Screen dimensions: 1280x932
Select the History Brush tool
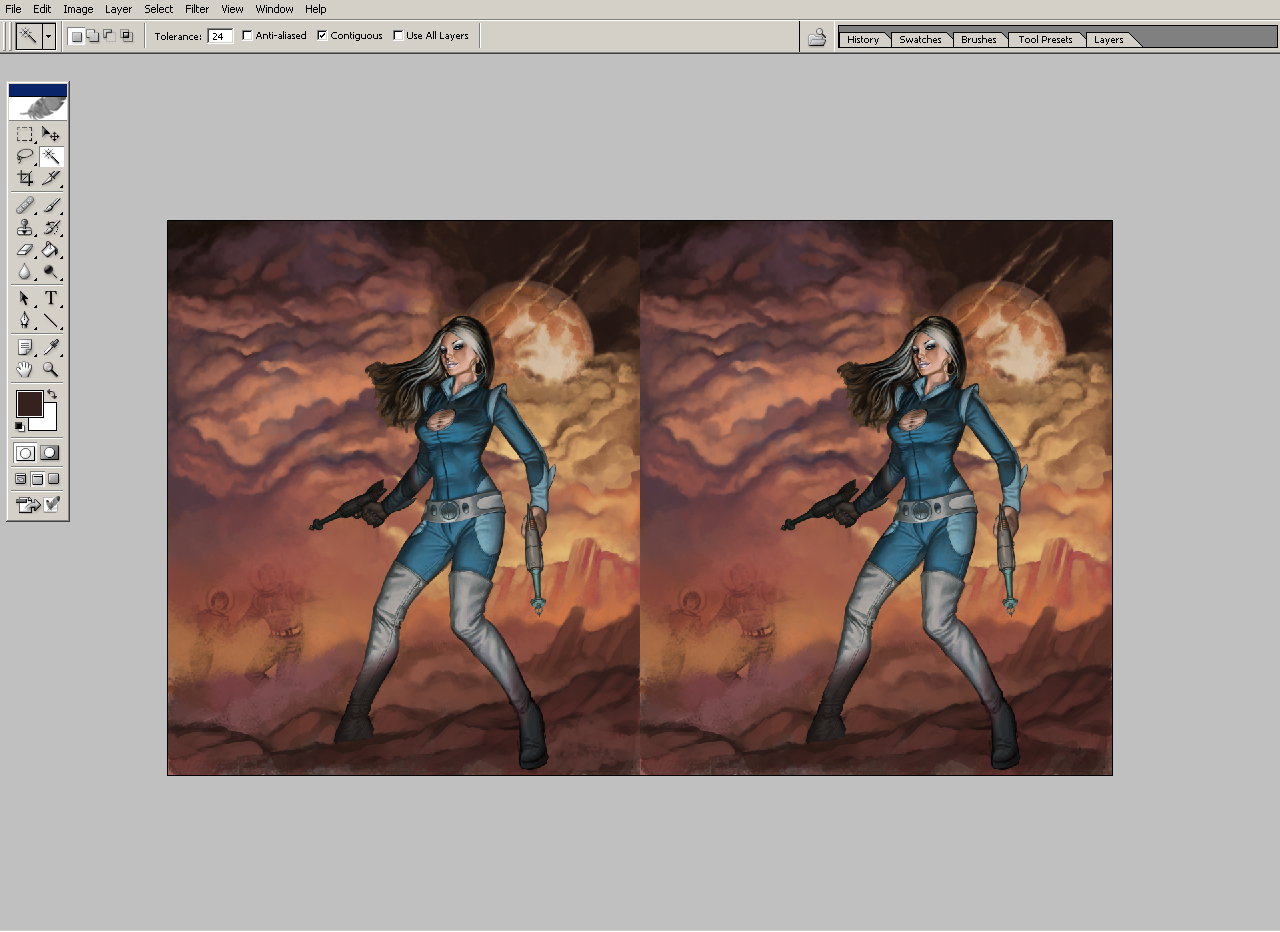51,227
